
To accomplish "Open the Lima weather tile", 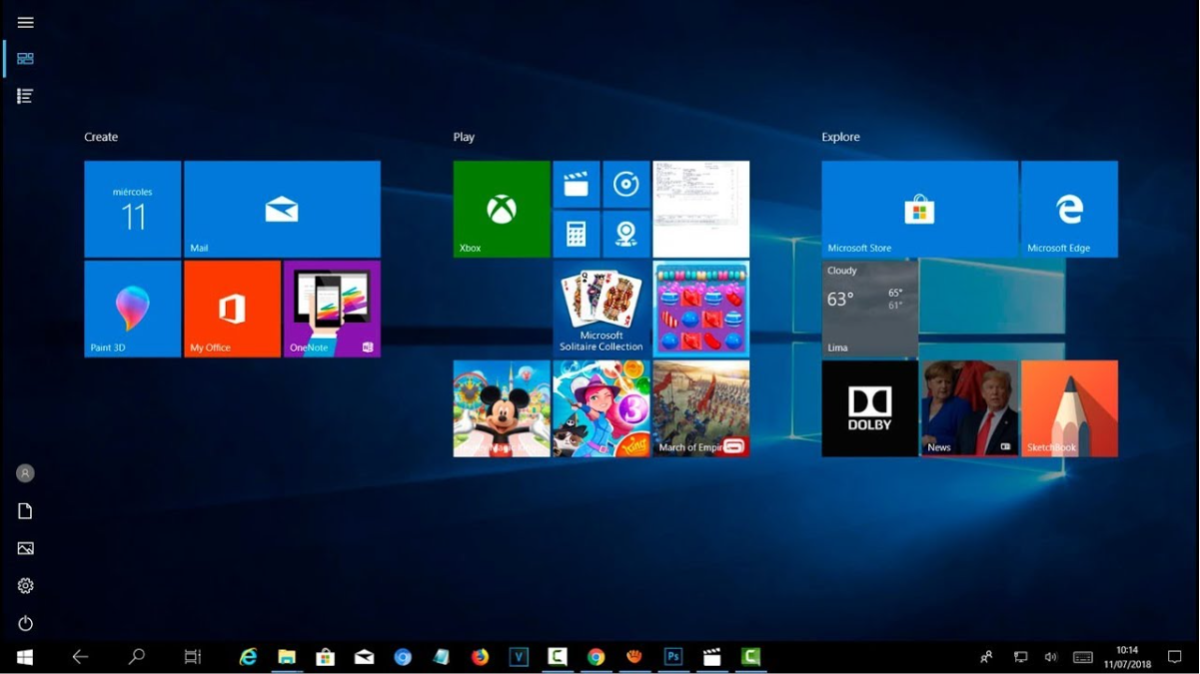I will tap(868, 307).
